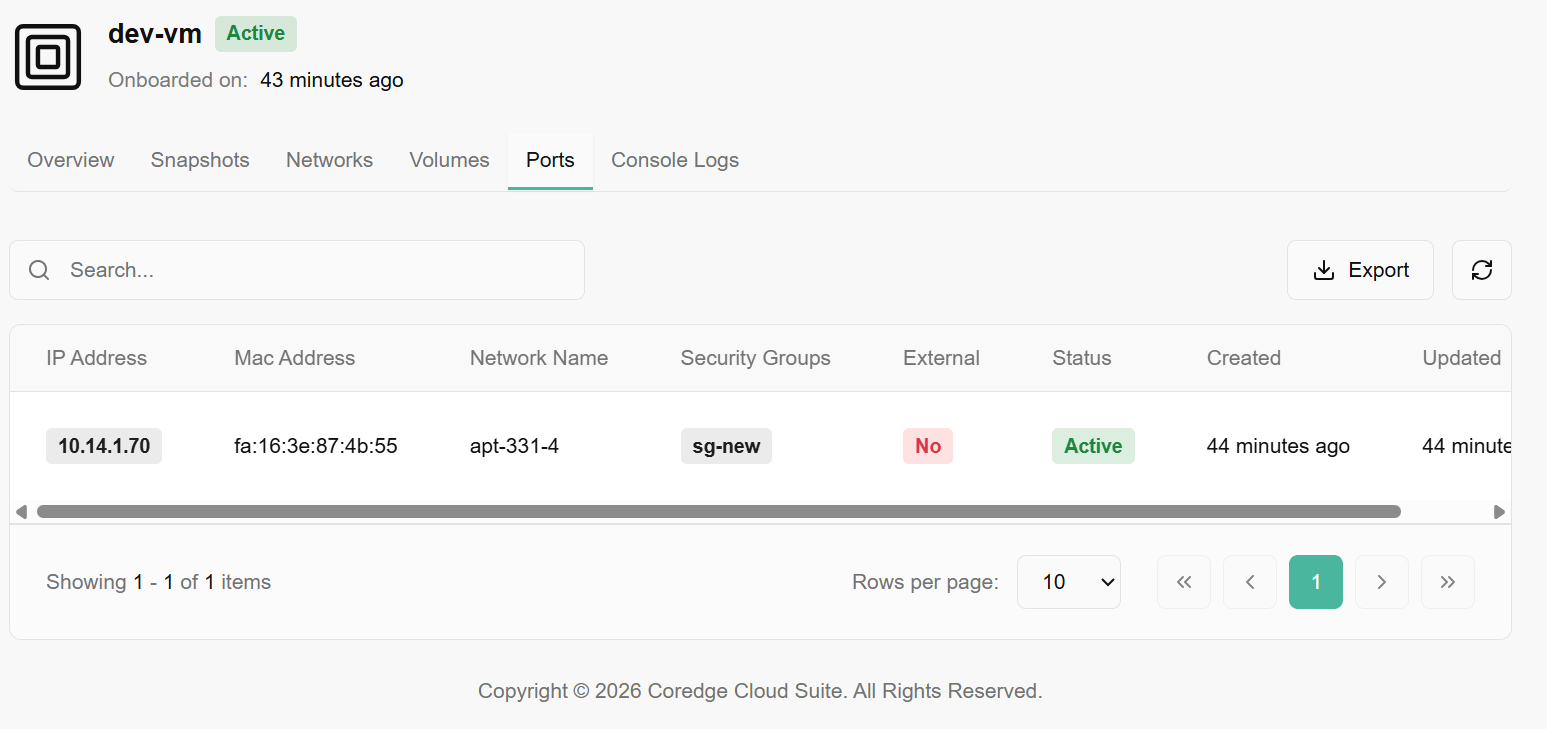
Task: Open the Volumes tab
Action: point(449,160)
